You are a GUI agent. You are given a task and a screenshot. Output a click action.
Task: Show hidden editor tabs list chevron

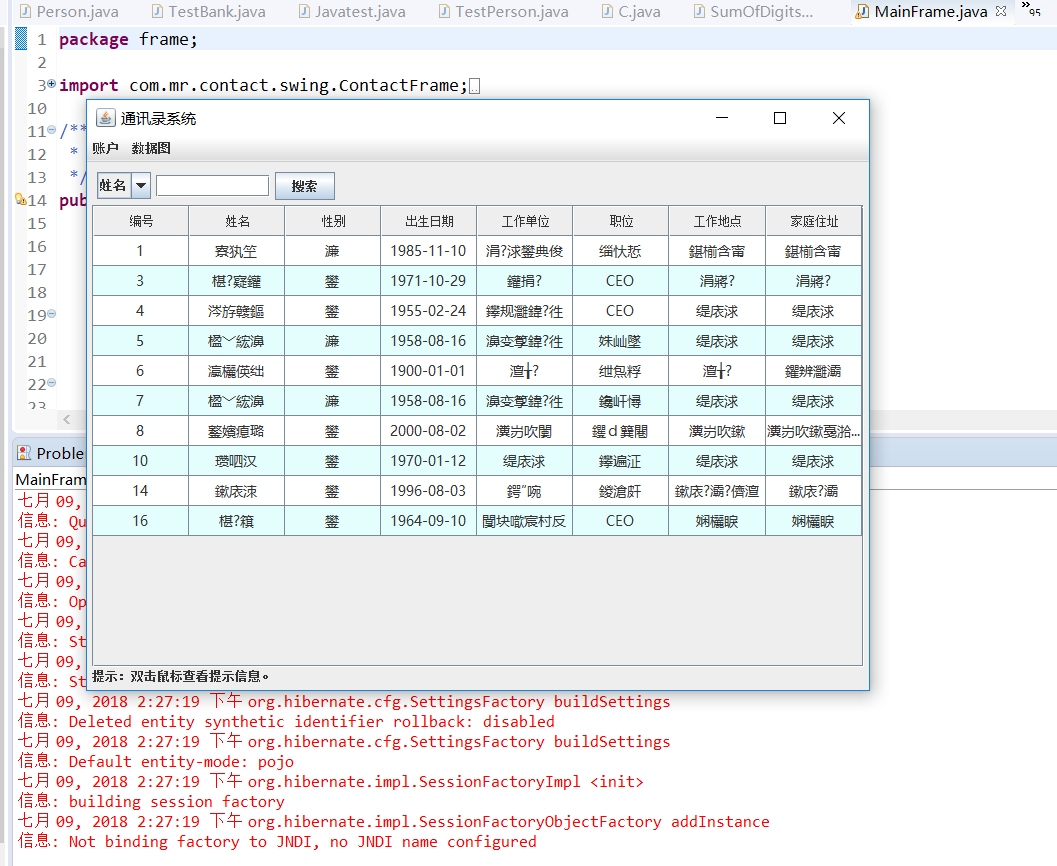point(1031,8)
